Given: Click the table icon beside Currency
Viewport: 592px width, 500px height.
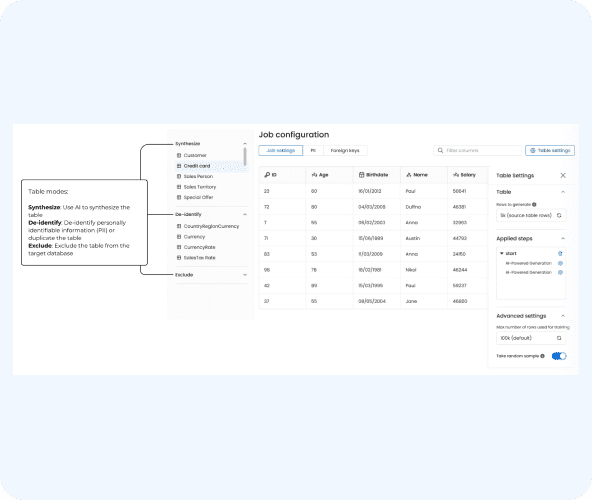Looking at the screenshot, I should pos(179,237).
